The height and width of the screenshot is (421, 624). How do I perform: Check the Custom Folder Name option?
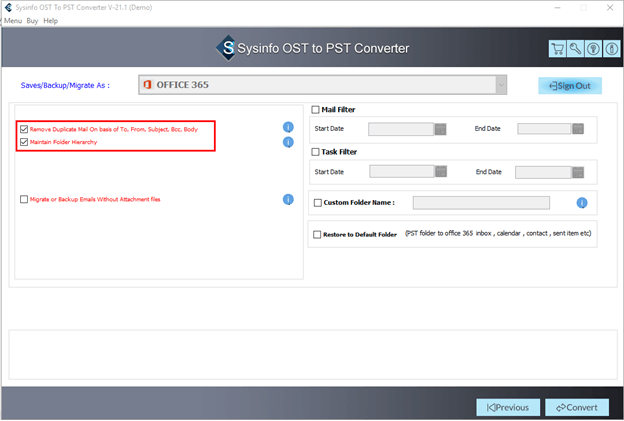pos(318,203)
